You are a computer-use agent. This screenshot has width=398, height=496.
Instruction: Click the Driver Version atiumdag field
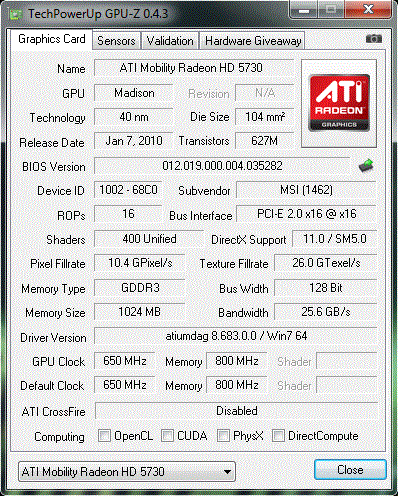(236, 336)
